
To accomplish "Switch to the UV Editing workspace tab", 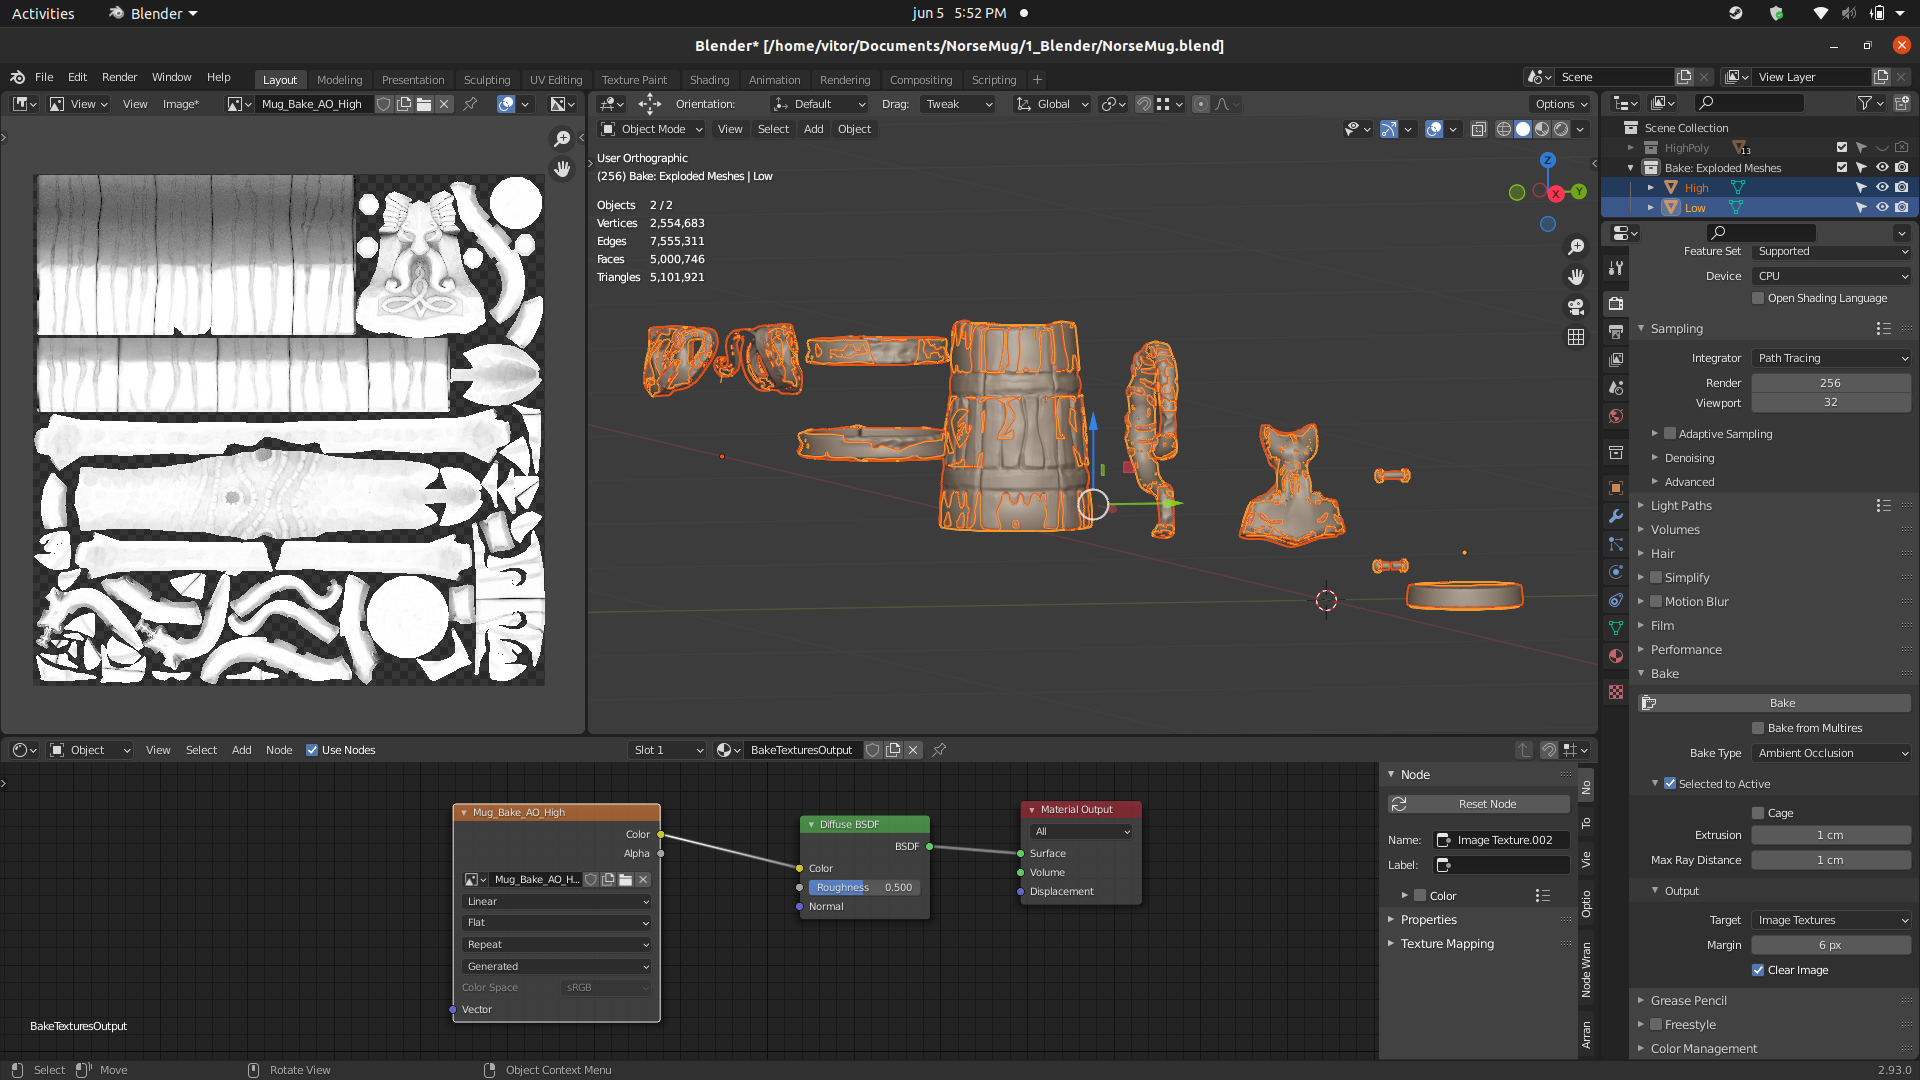I will point(555,80).
